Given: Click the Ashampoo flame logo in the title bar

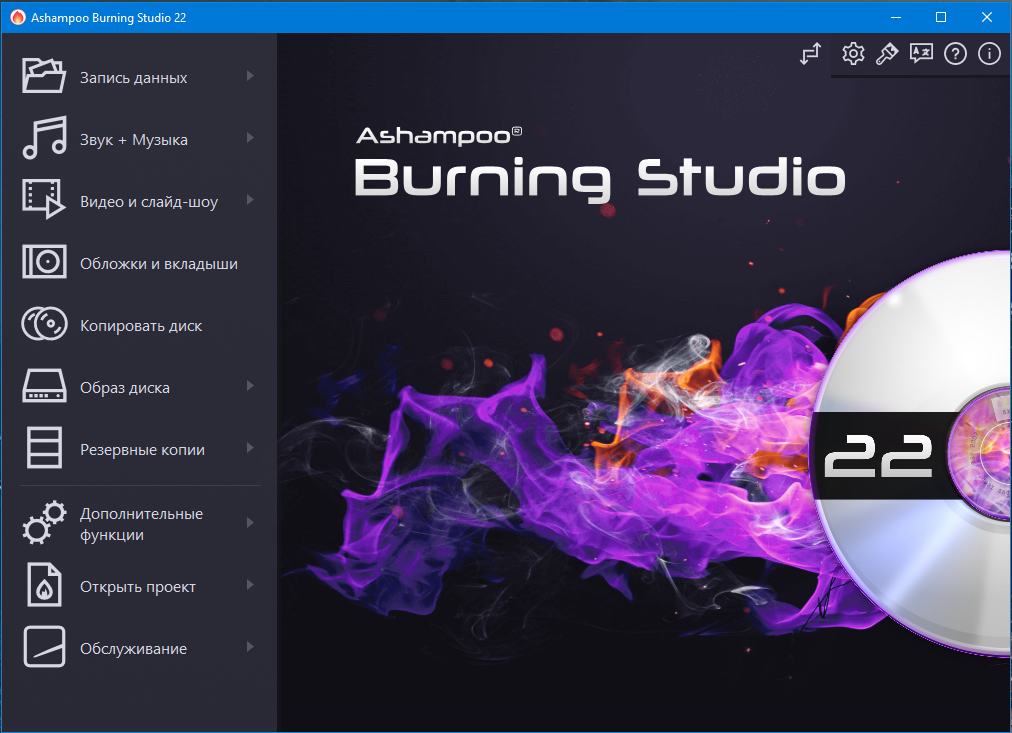Looking at the screenshot, I should 17,17.
